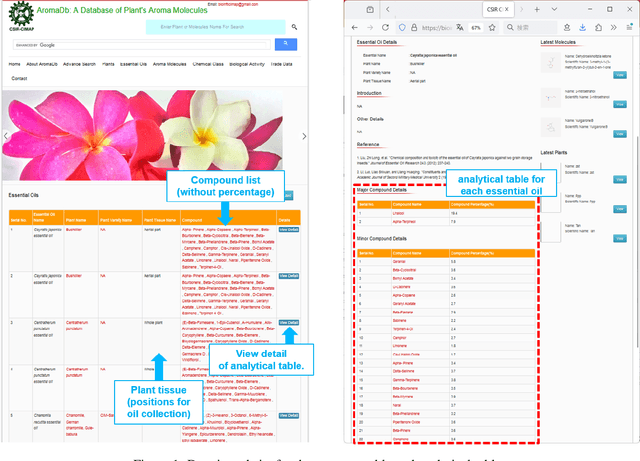Click the 67% zoom level indicator
640x461 pixels.
coord(476,28)
